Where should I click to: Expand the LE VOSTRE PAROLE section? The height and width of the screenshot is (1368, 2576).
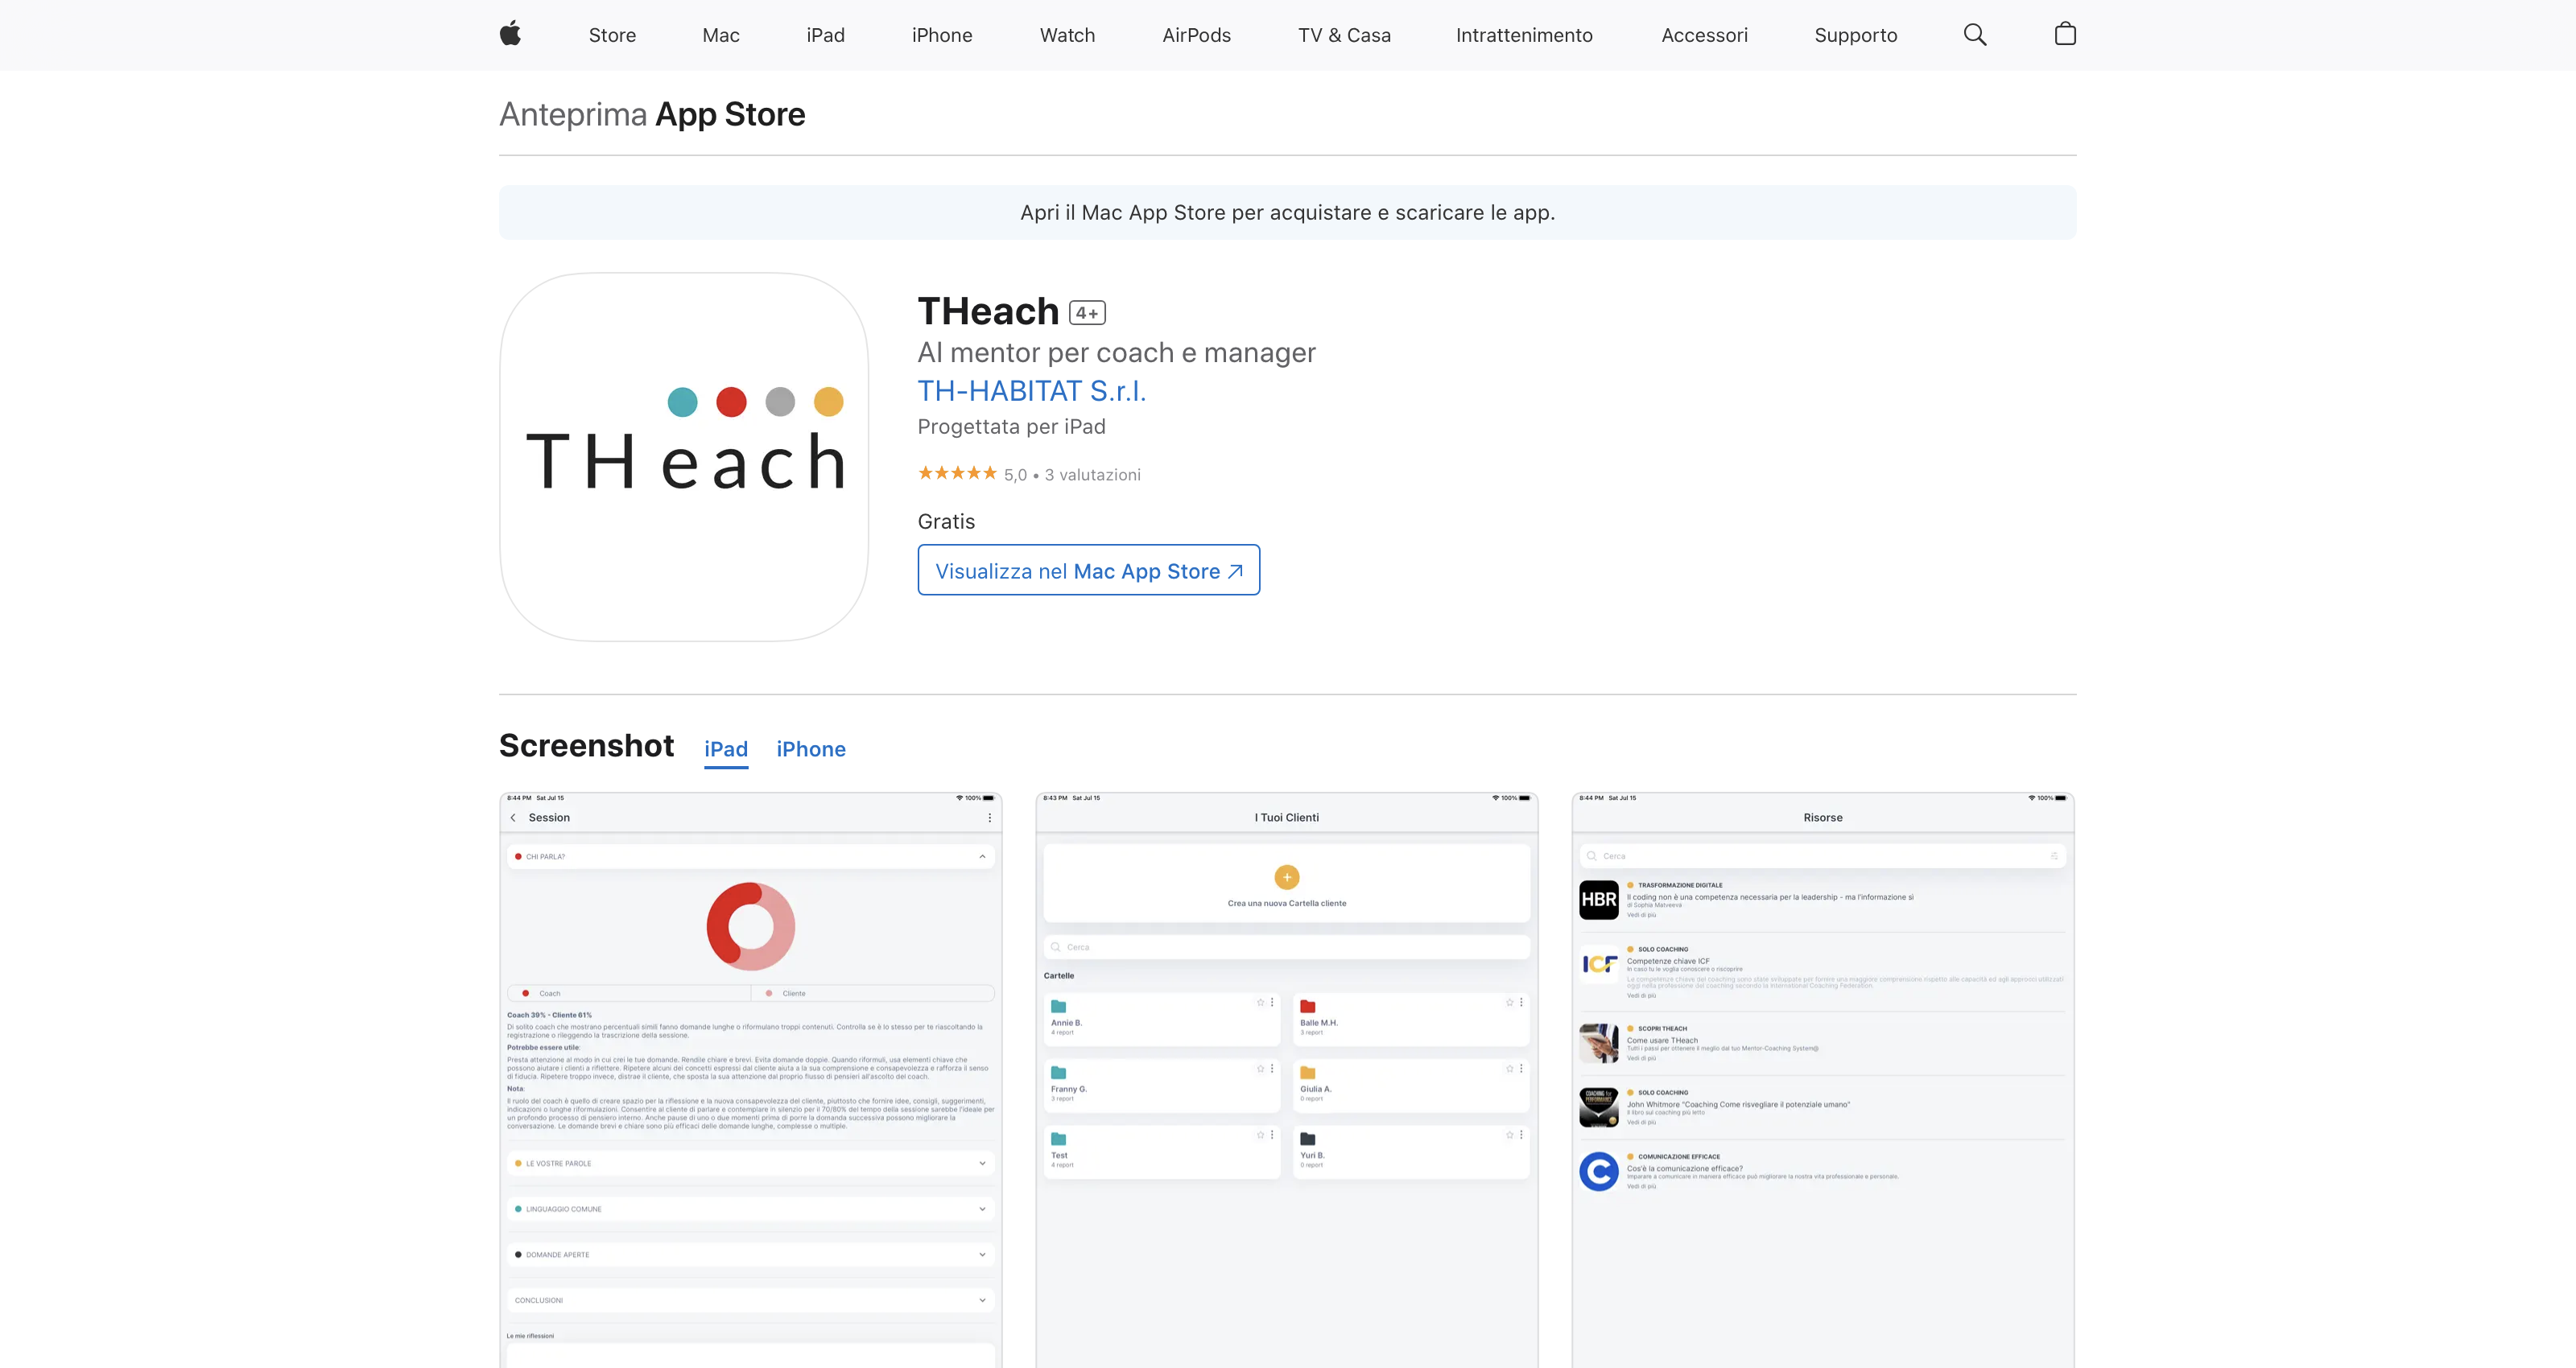[x=751, y=1163]
